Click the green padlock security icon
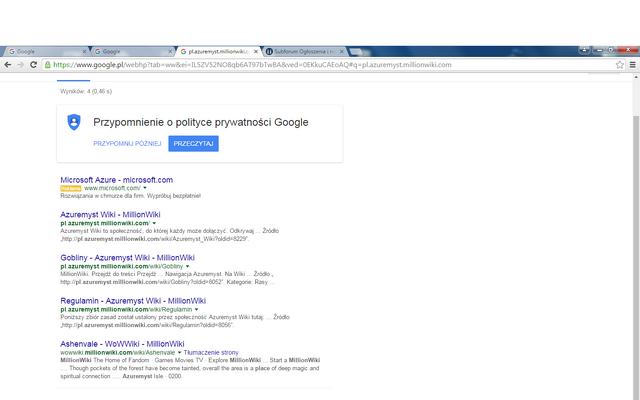The height and width of the screenshot is (400, 640). (48, 64)
